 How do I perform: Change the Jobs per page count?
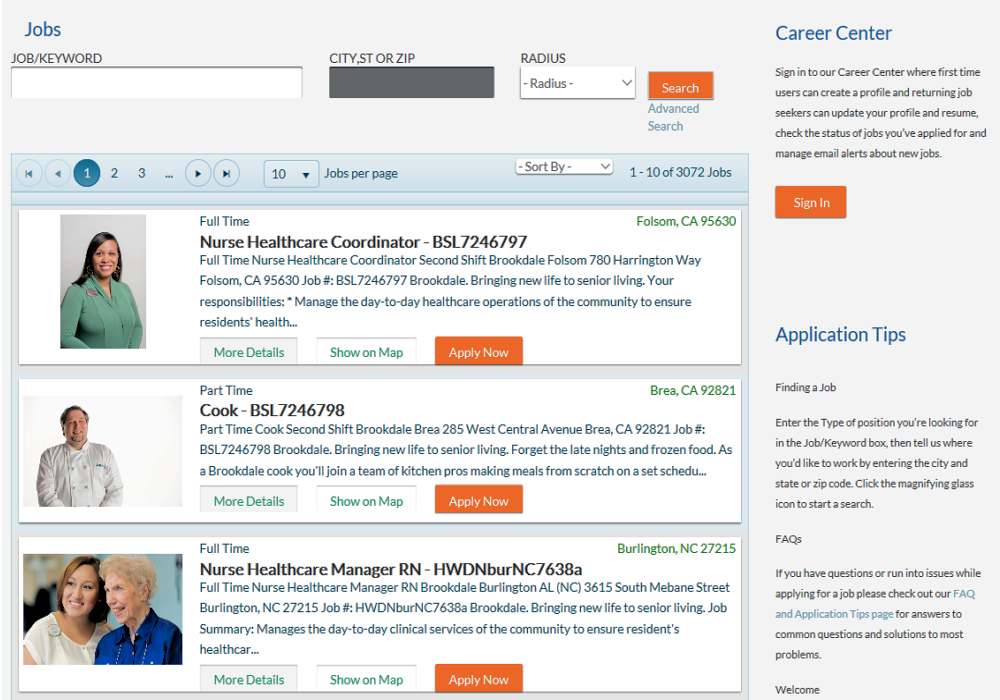point(290,173)
